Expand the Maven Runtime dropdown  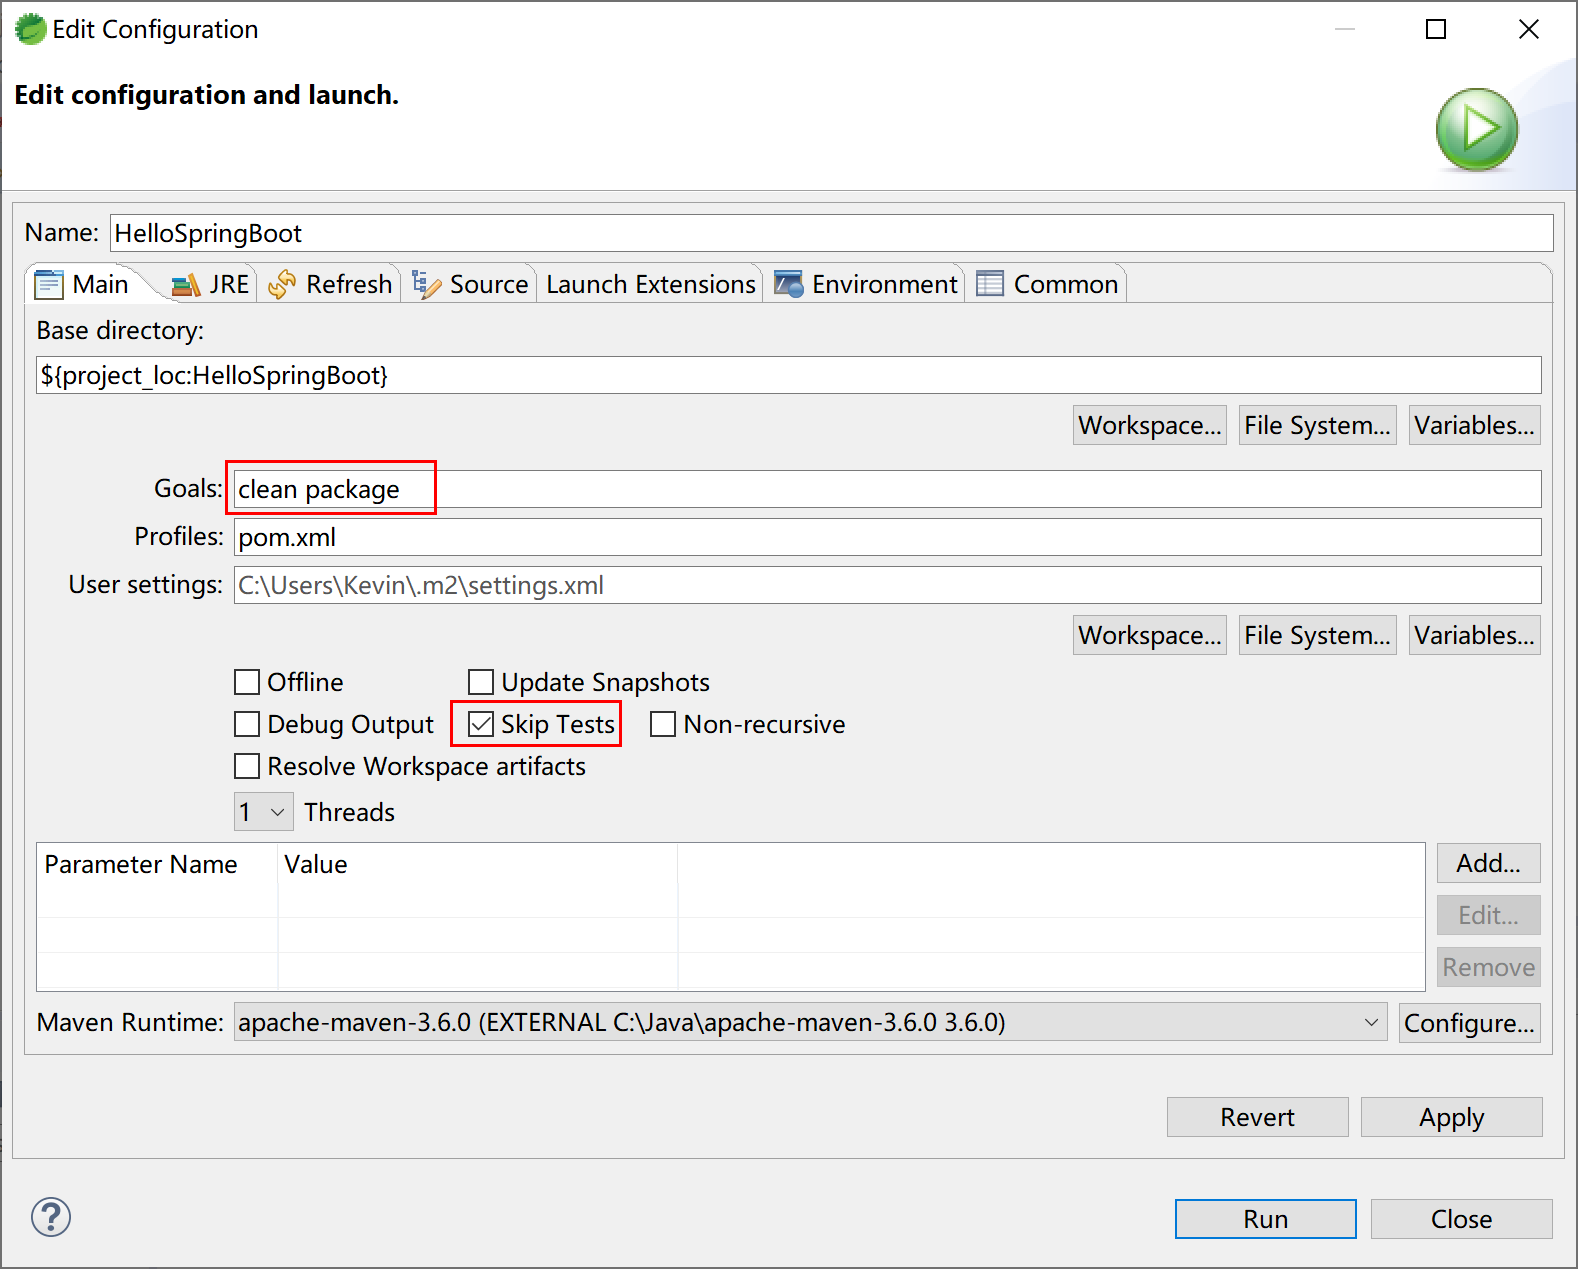pos(1370,1022)
